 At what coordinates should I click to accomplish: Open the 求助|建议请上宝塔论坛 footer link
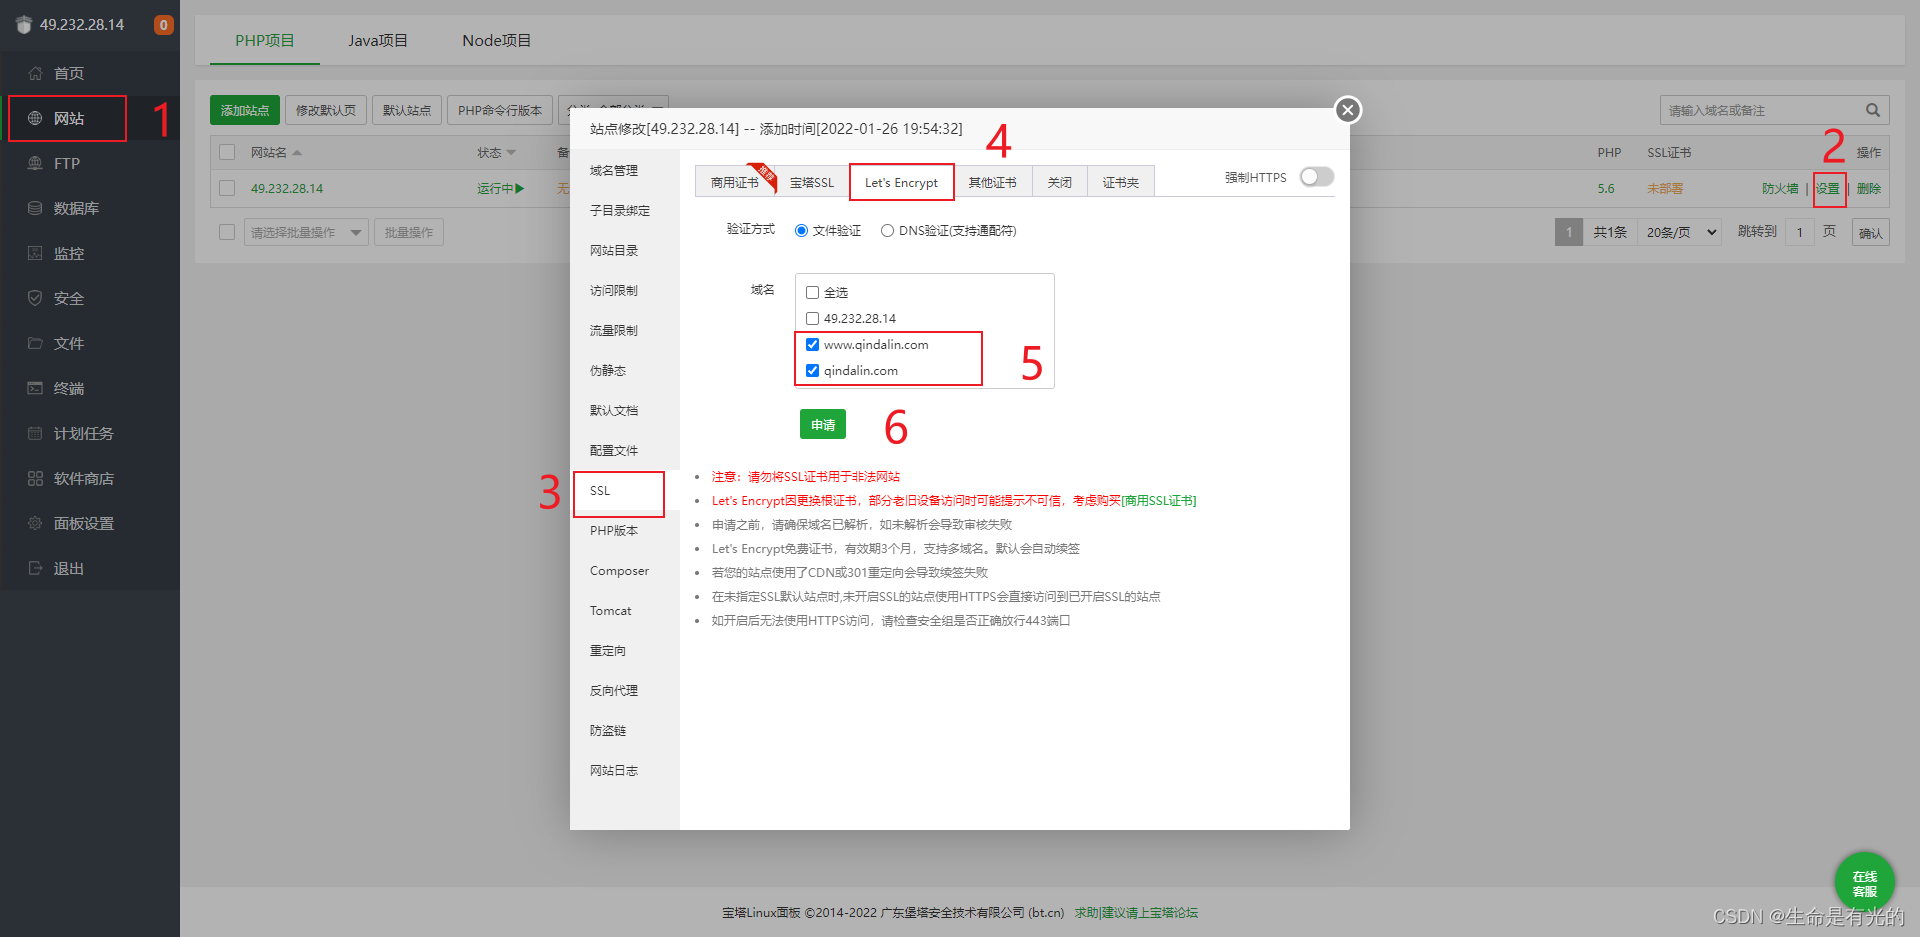tap(1136, 913)
